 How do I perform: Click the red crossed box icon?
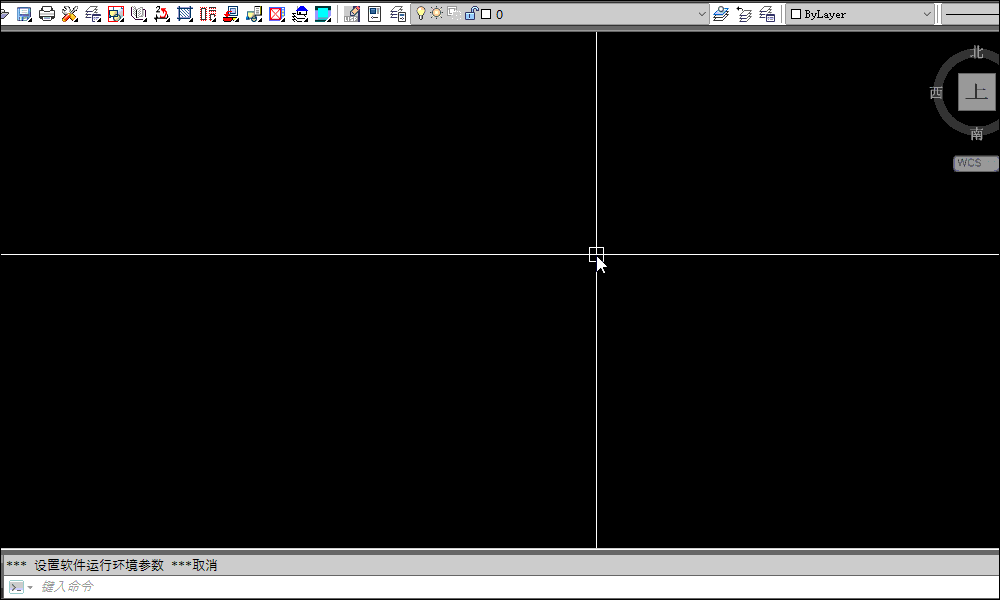click(x=277, y=13)
